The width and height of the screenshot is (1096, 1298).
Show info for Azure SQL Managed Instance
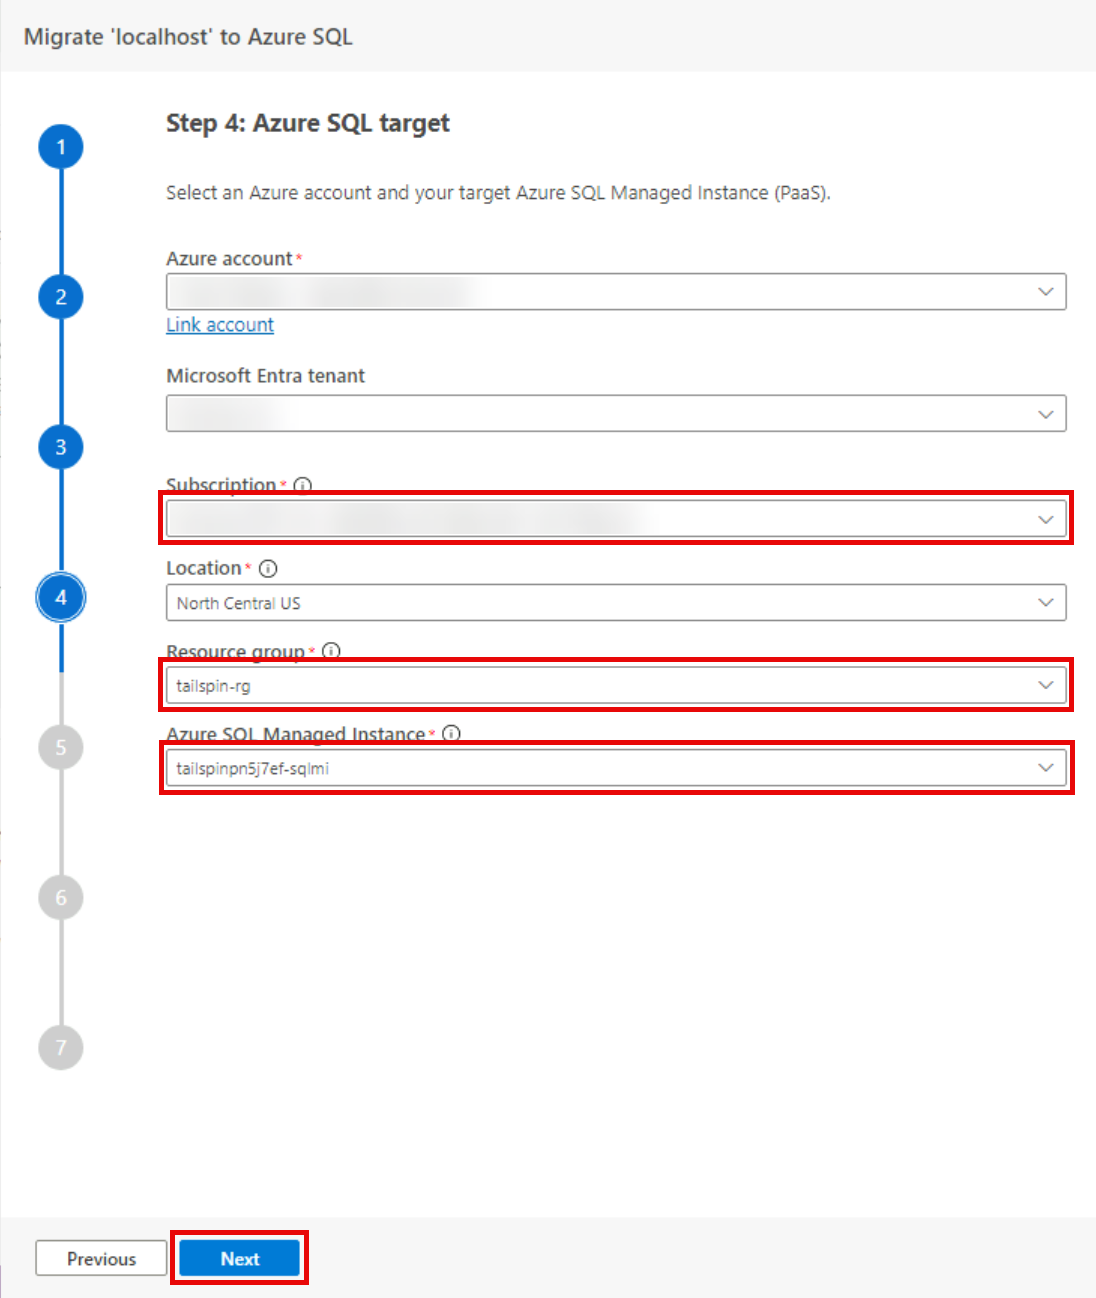click(x=452, y=733)
